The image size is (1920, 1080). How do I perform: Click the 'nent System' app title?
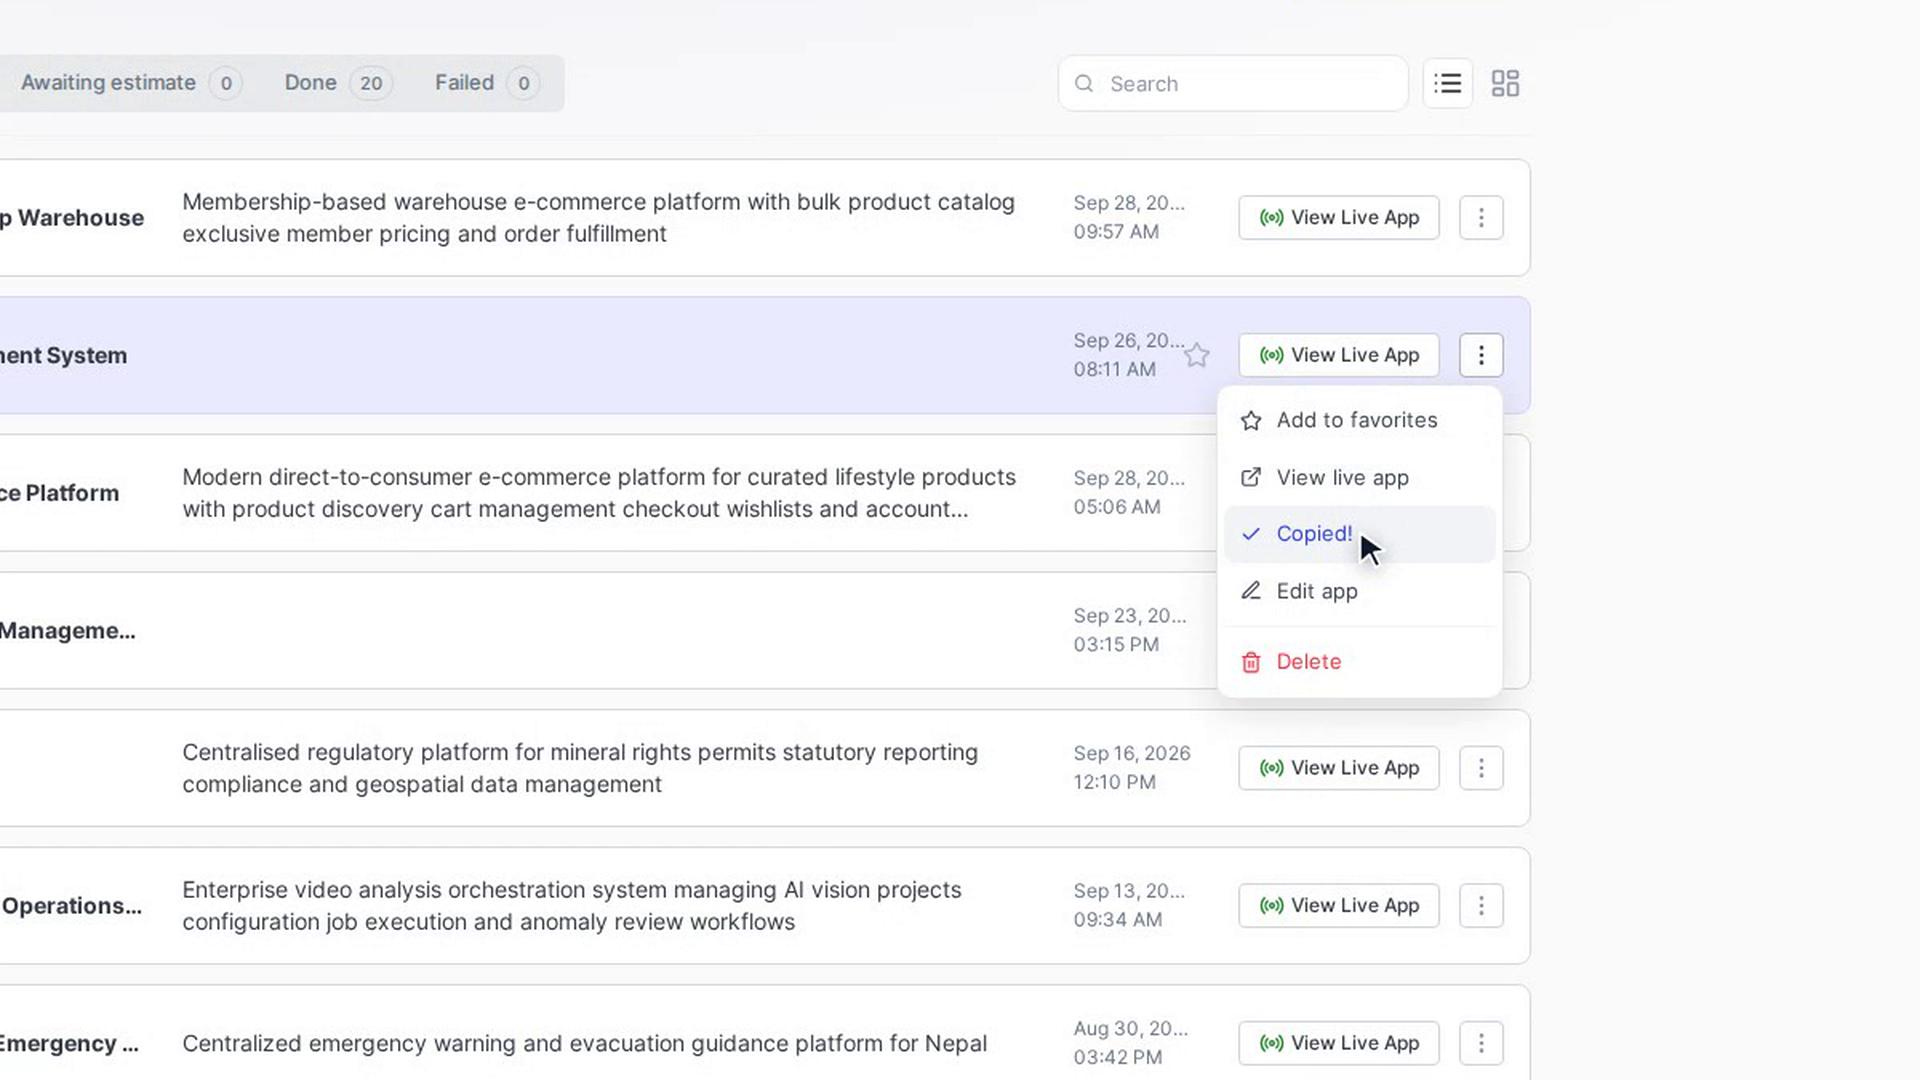click(63, 356)
